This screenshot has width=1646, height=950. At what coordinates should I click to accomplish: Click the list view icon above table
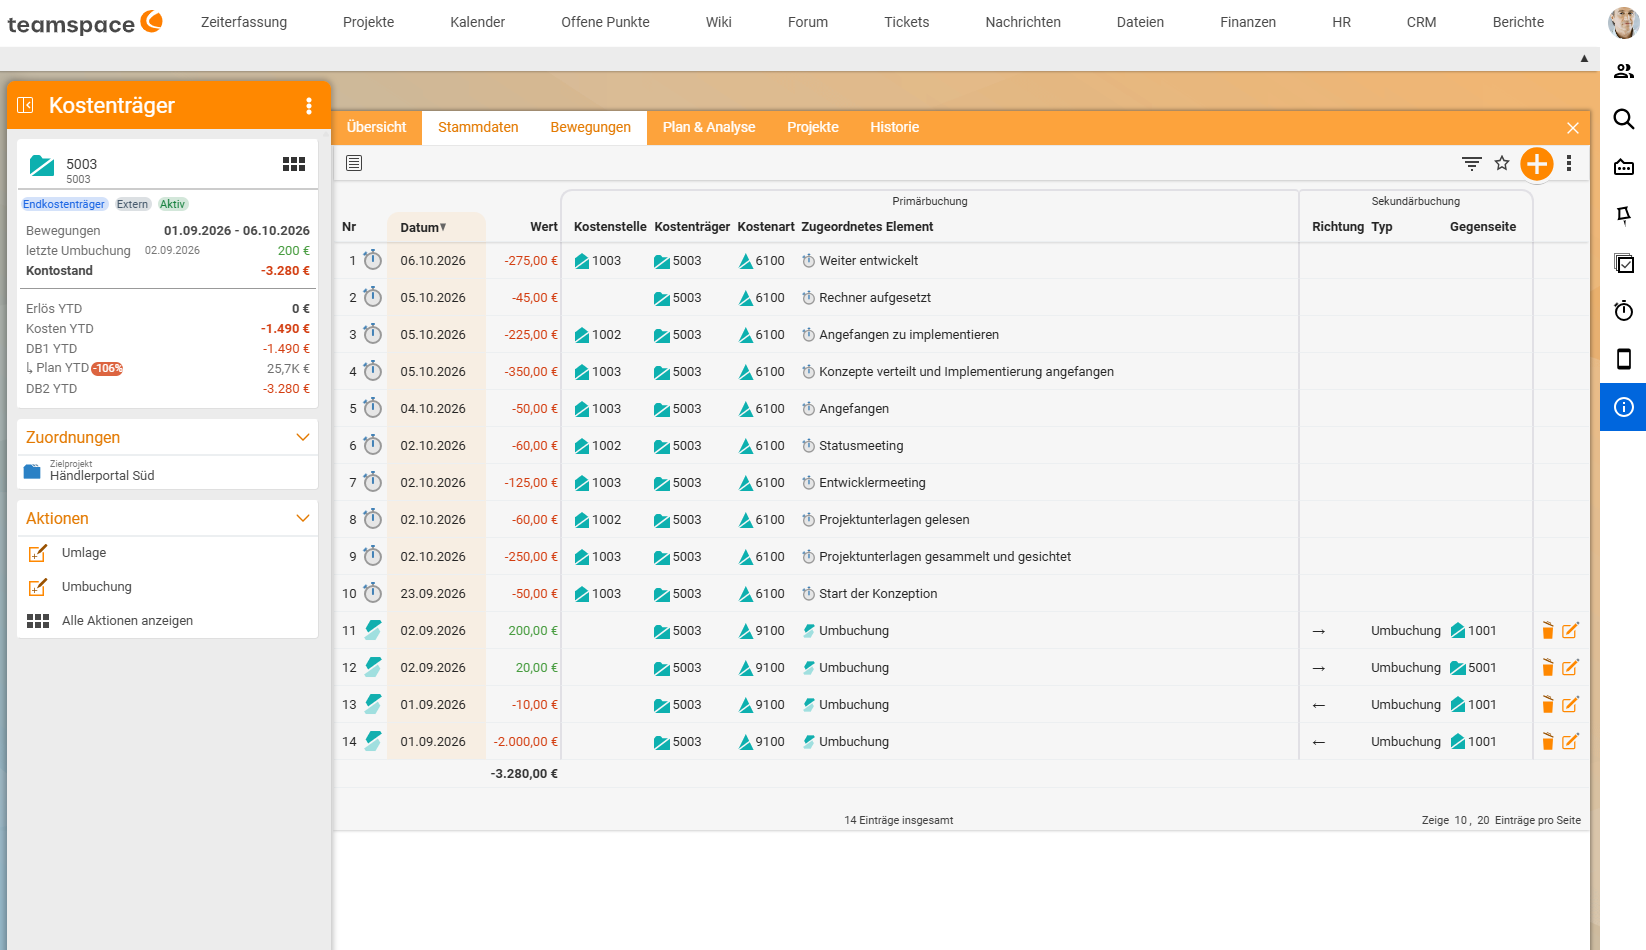point(354,163)
